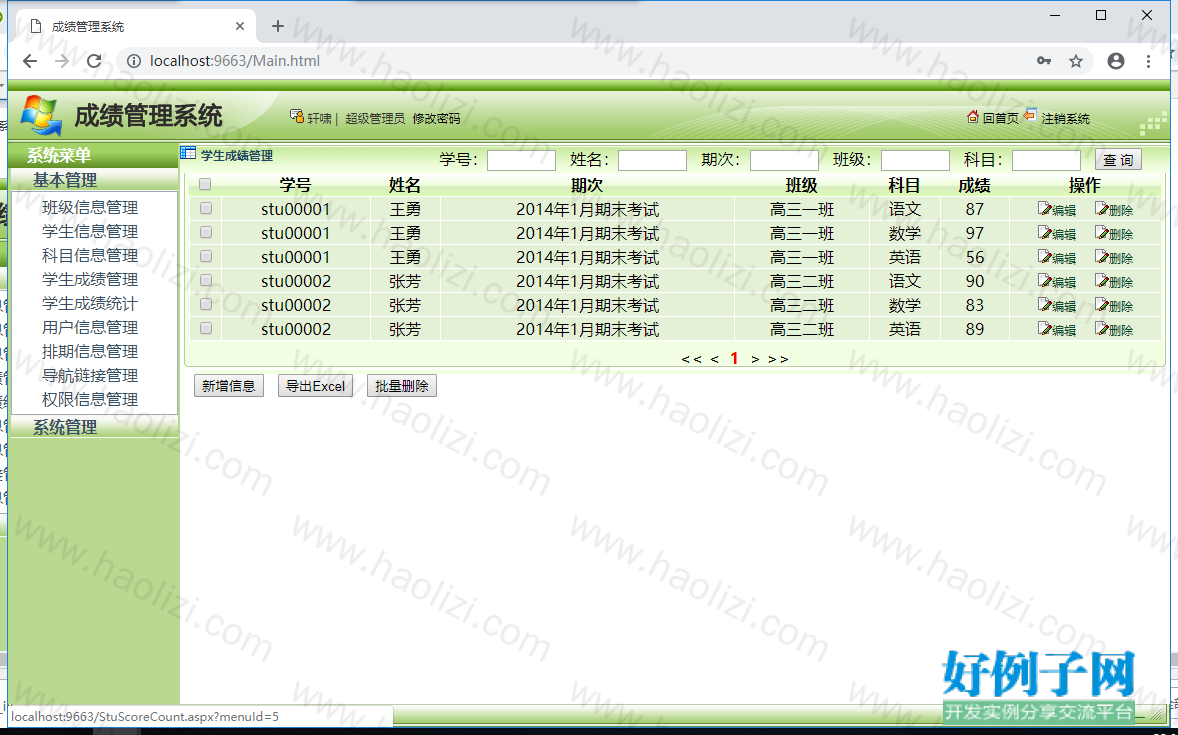
Task: Edit the 张芳 英语 score row
Action: [x=1056, y=330]
